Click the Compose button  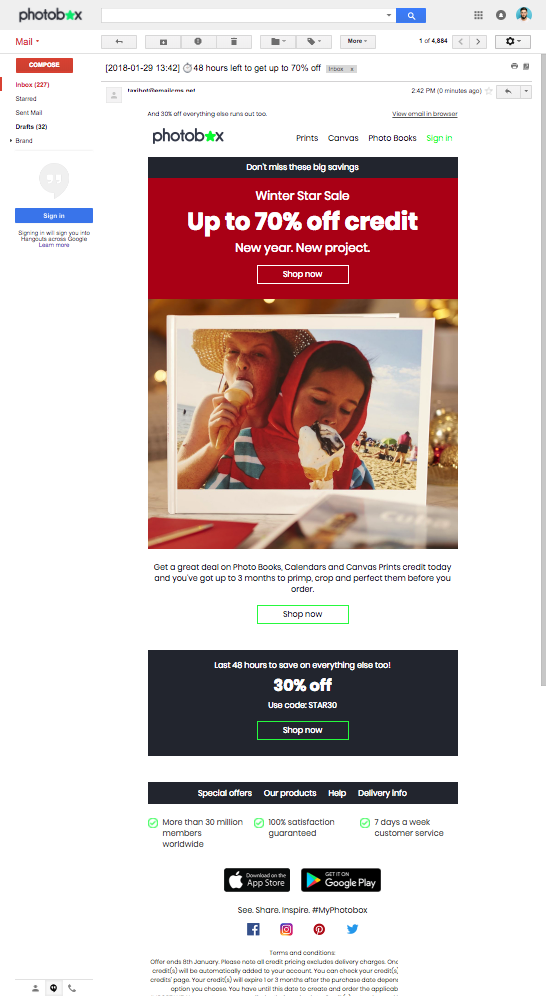click(44, 65)
